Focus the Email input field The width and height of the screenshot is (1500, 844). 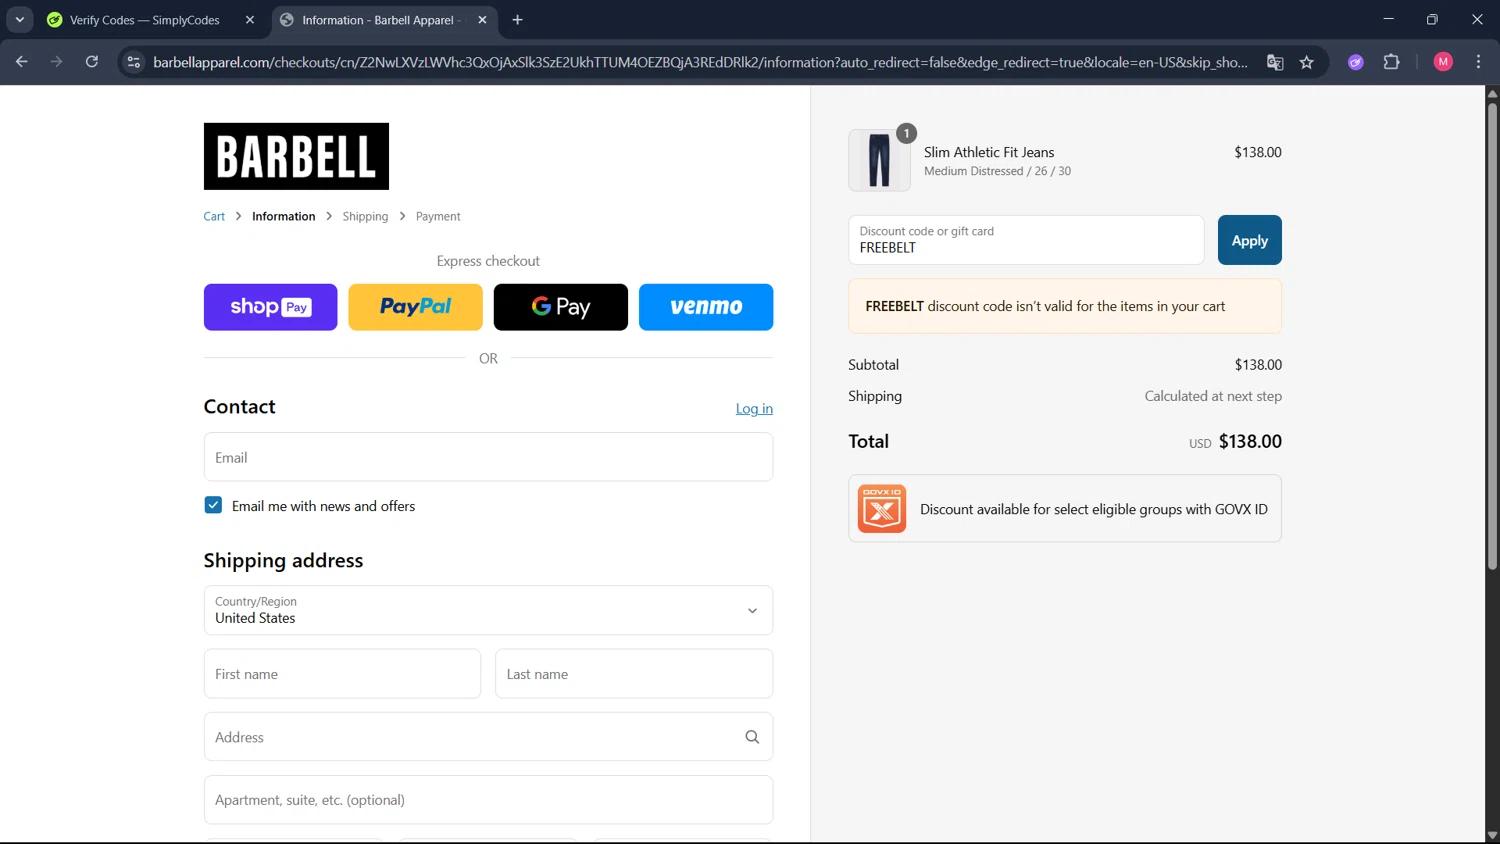pyautogui.click(x=488, y=457)
